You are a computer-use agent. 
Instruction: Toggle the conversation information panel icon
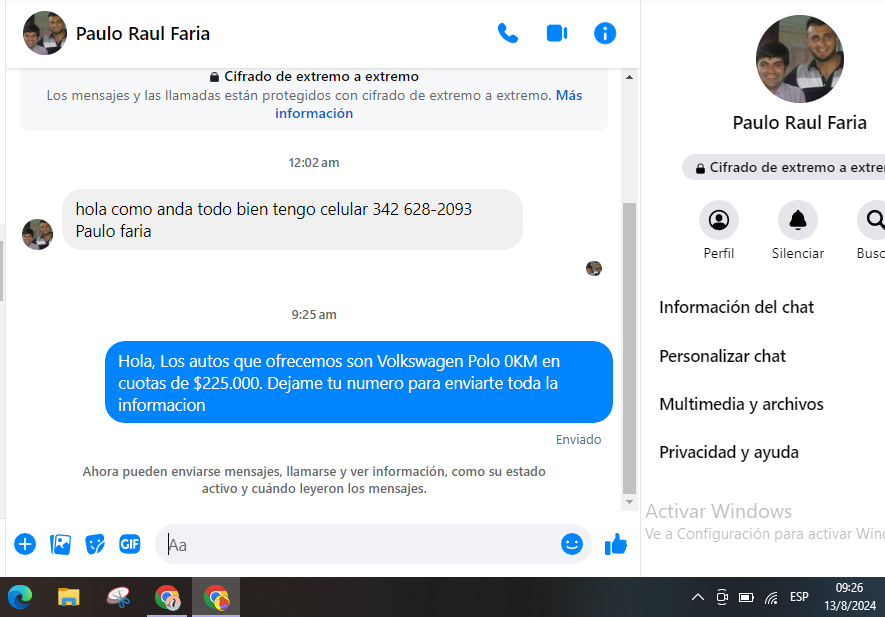click(x=604, y=33)
